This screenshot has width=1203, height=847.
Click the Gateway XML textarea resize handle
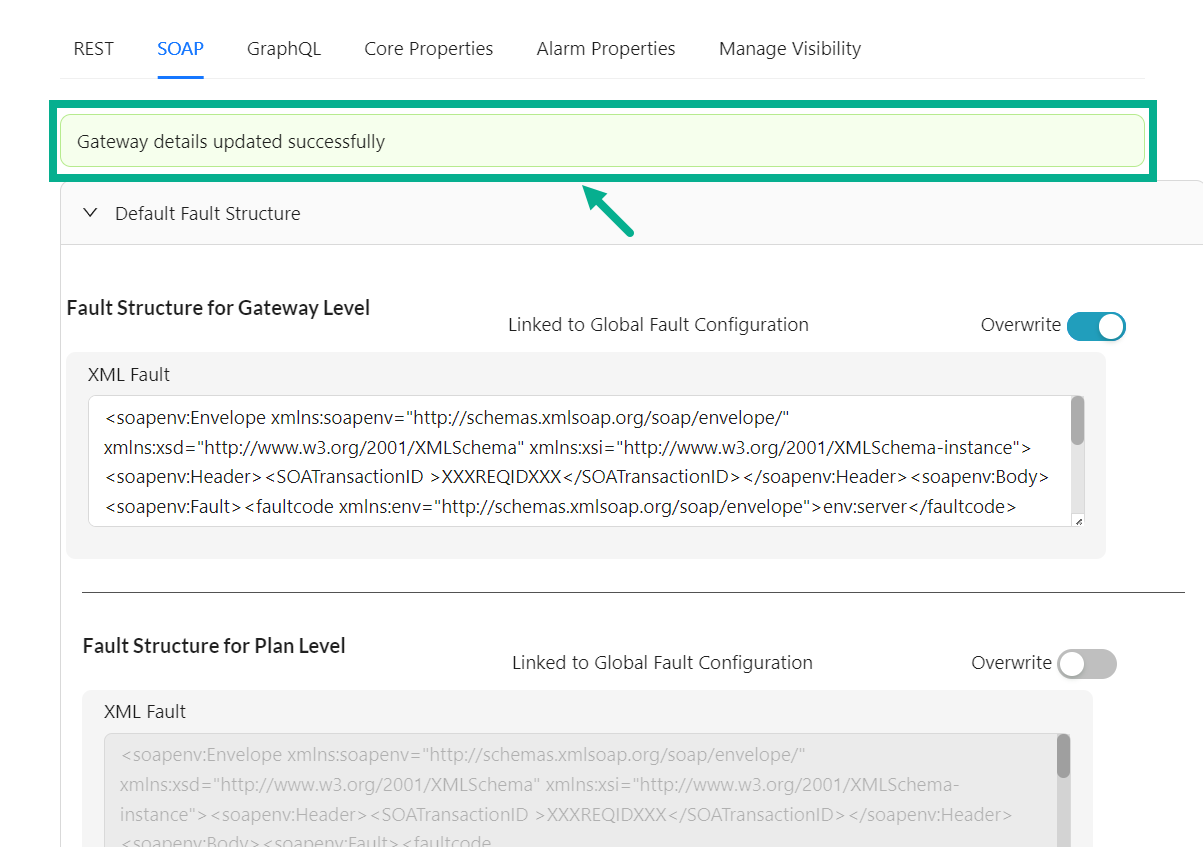click(x=1077, y=520)
